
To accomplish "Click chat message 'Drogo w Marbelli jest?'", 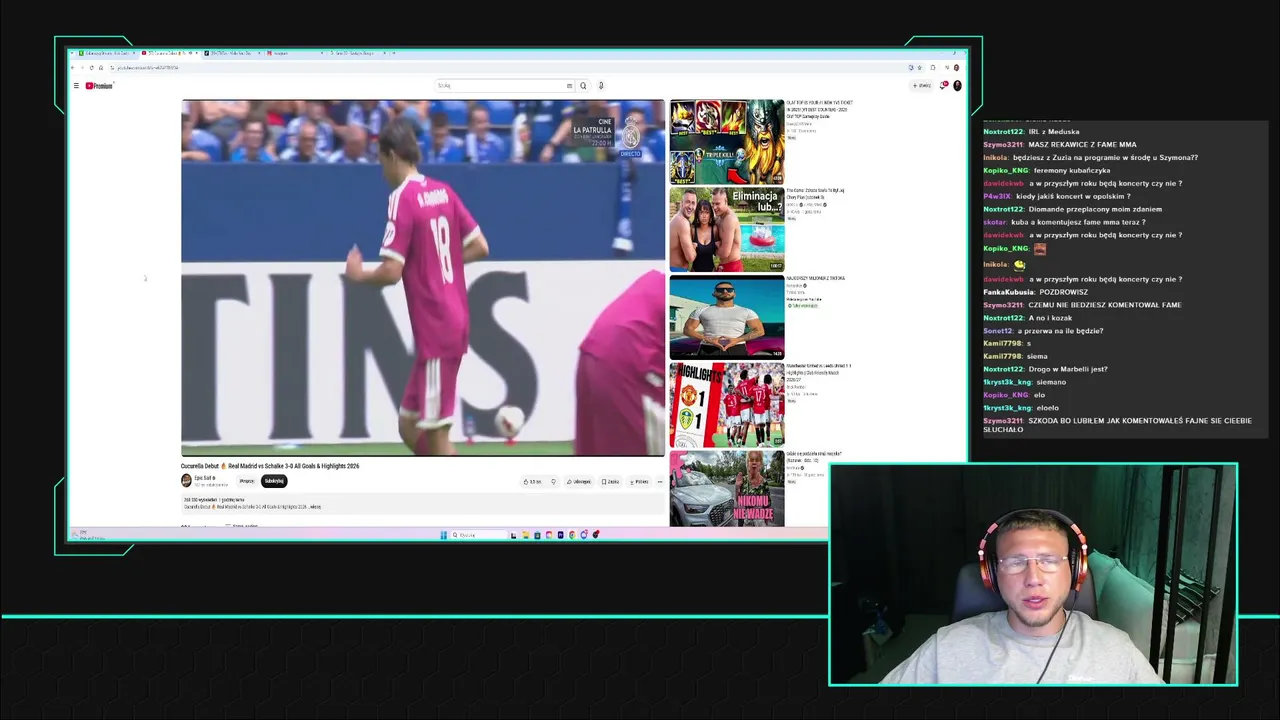I will click(1068, 370).
